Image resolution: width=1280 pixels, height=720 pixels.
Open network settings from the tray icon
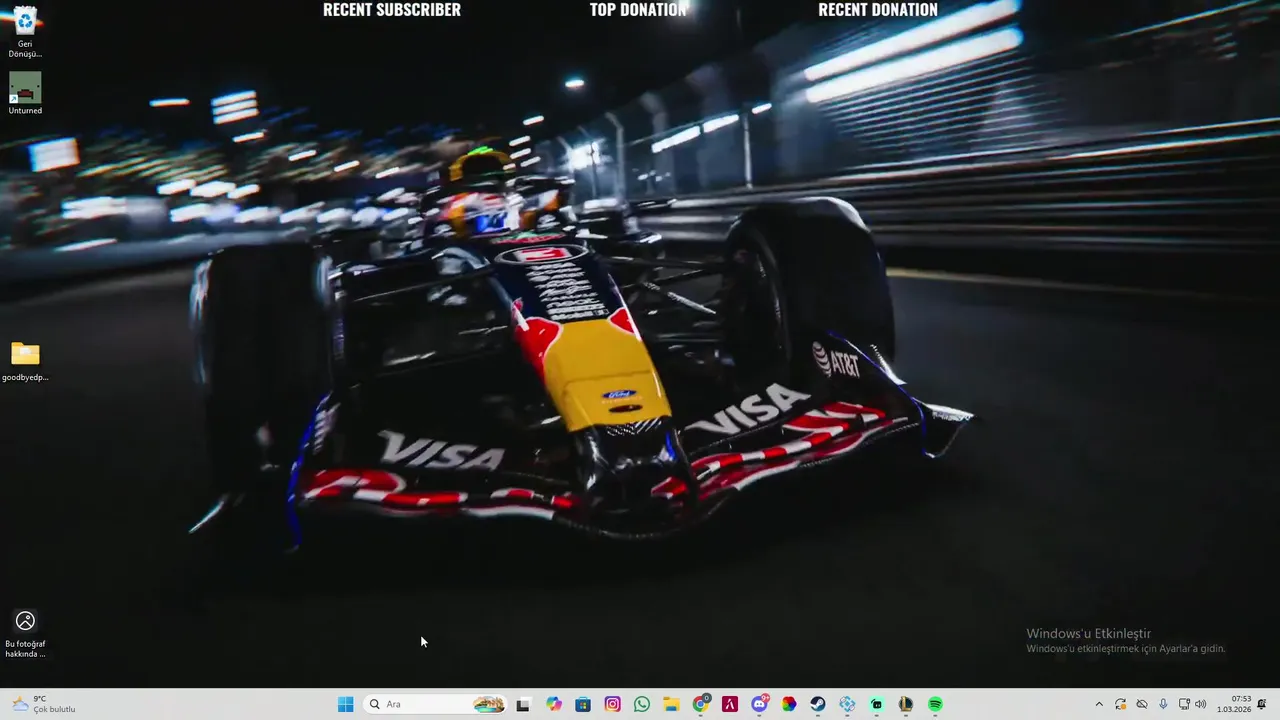point(1184,704)
